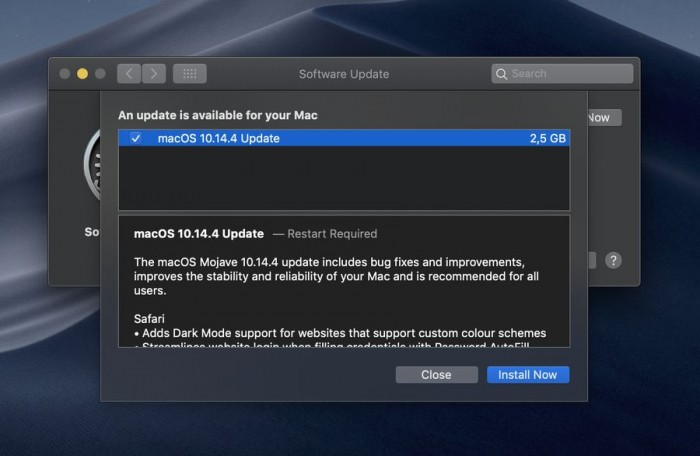This screenshot has width=700, height=456.
Task: Focus the Search field
Action: 562,74
